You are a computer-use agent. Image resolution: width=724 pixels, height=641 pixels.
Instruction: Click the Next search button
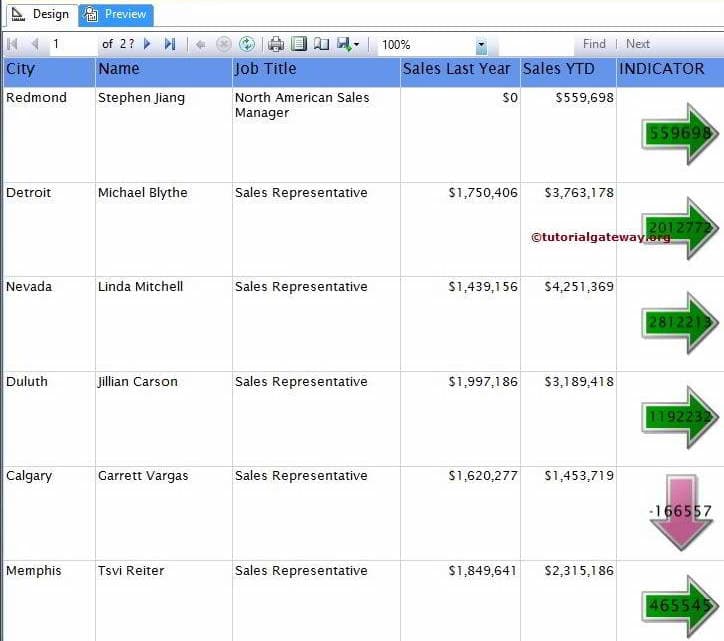[x=638, y=44]
